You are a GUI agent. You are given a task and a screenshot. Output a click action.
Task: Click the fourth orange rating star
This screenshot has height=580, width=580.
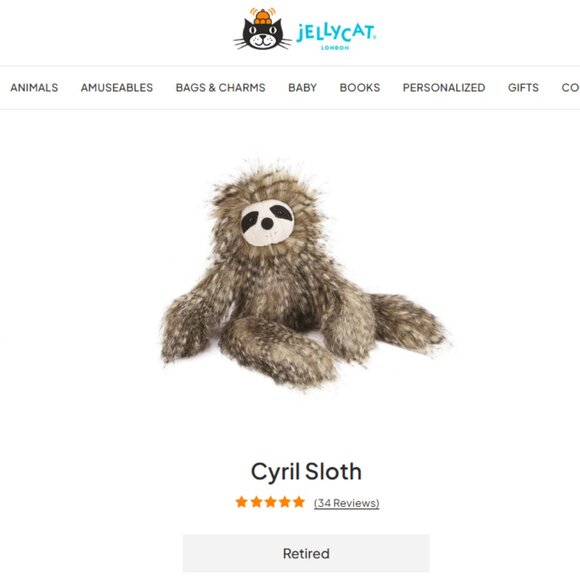pyautogui.click(x=284, y=502)
